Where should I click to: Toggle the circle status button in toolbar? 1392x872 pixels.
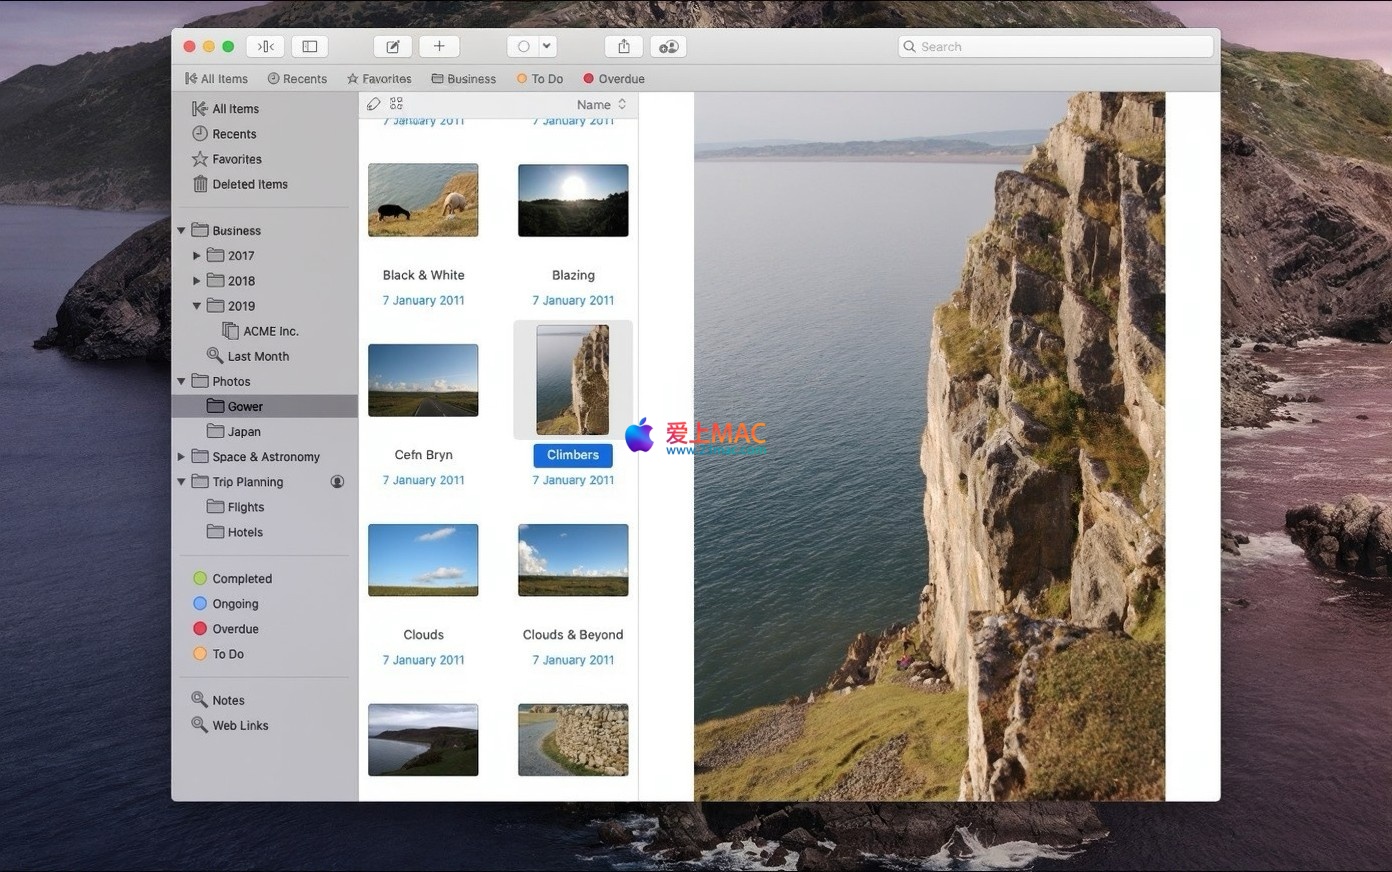coord(523,47)
